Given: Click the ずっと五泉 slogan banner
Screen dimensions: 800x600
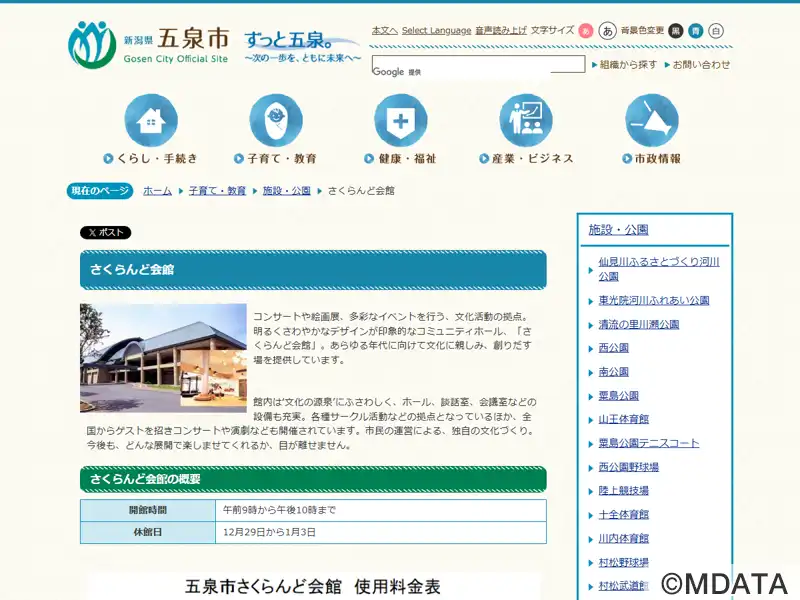Looking at the screenshot, I should pyautogui.click(x=303, y=46).
